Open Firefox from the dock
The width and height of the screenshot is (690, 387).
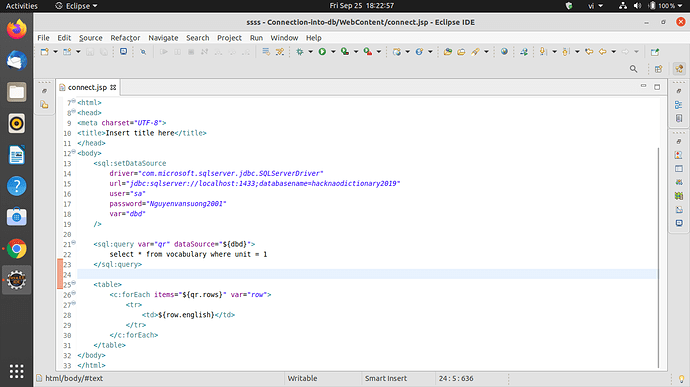point(16,29)
